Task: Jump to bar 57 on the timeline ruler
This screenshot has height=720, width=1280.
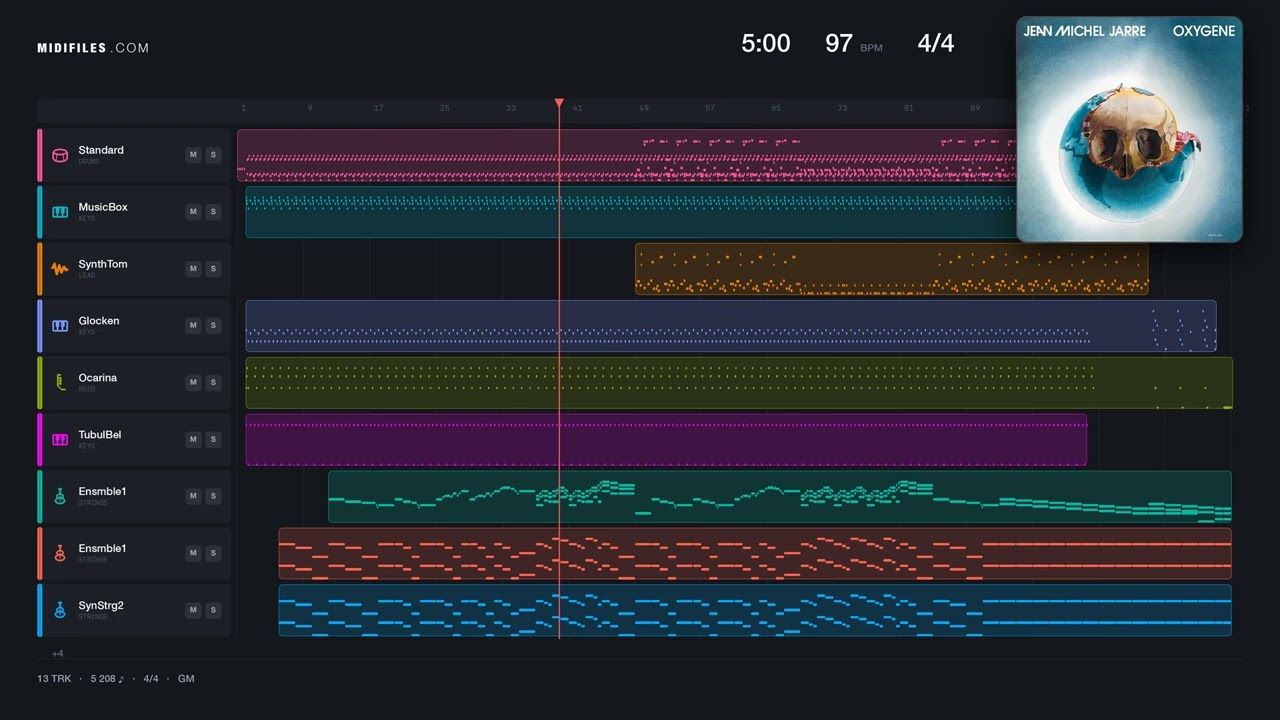Action: click(x=710, y=108)
